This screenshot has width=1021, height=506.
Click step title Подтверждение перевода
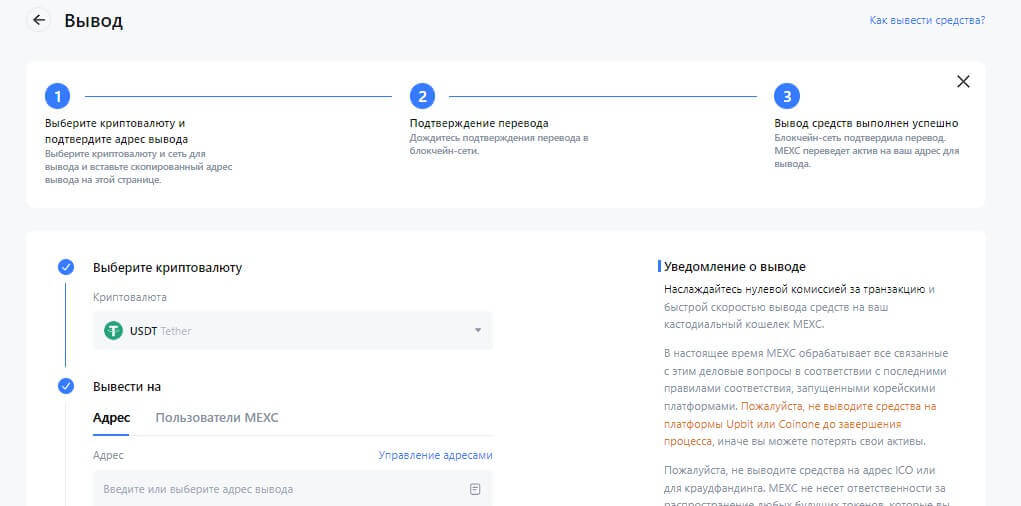click(x=479, y=123)
